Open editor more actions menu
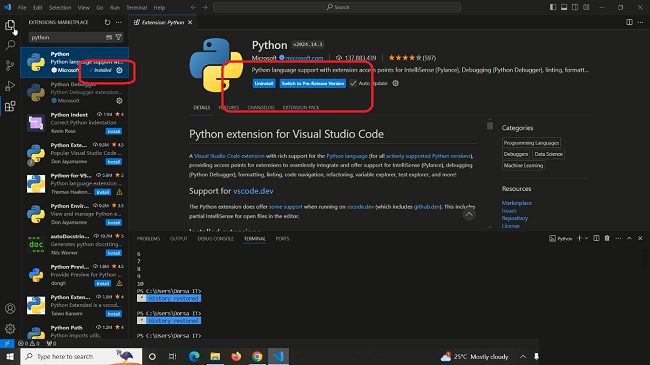650x365 pixels. [640, 22]
